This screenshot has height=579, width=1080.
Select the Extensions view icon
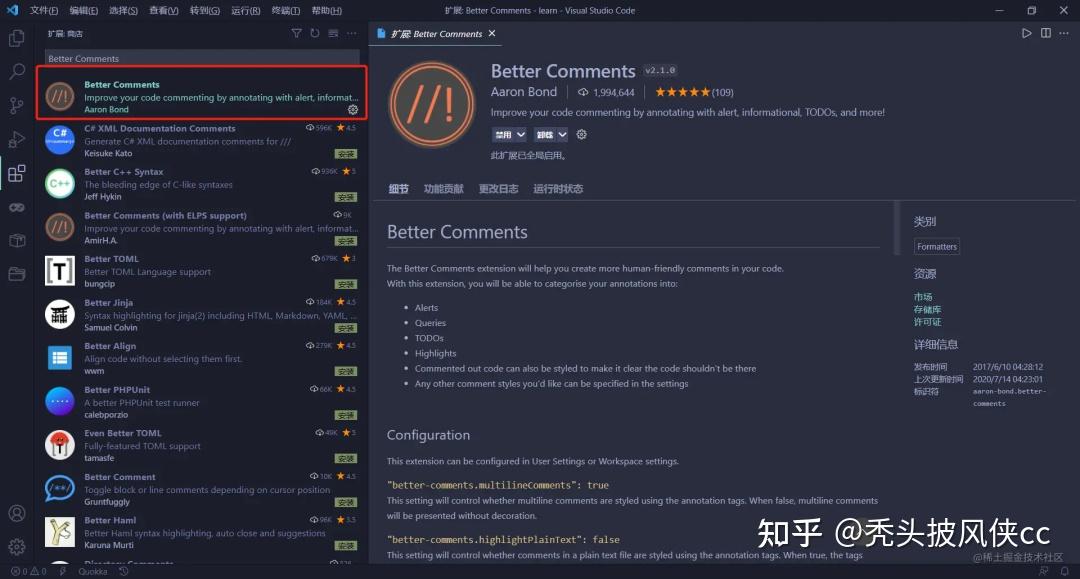[17, 173]
